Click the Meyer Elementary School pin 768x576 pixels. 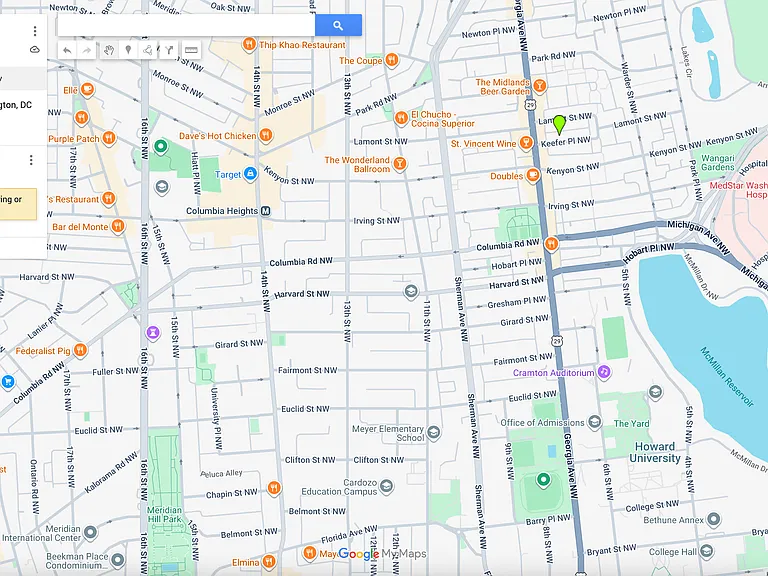(x=433, y=432)
